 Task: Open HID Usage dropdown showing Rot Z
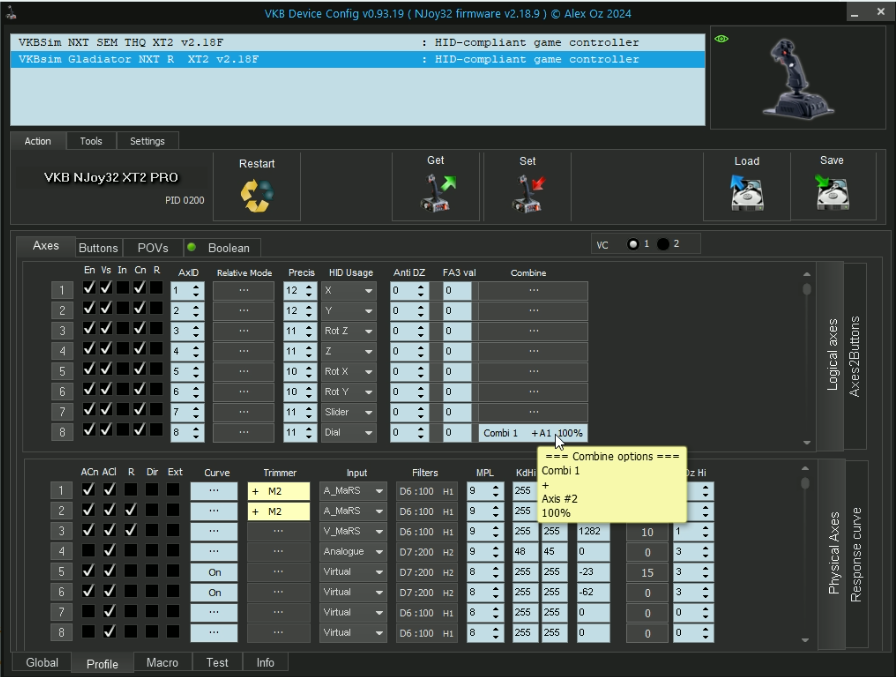pos(349,331)
